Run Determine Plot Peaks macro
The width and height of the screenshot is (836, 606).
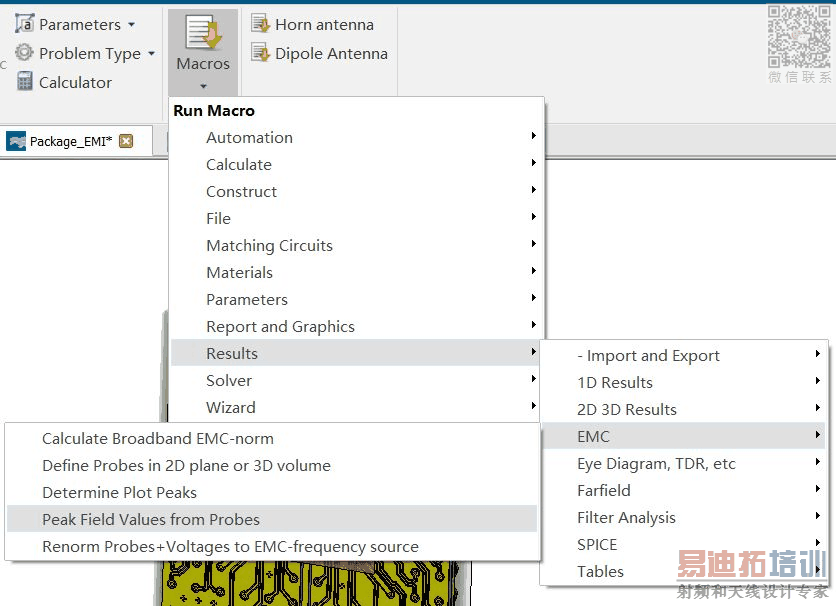click(272, 492)
